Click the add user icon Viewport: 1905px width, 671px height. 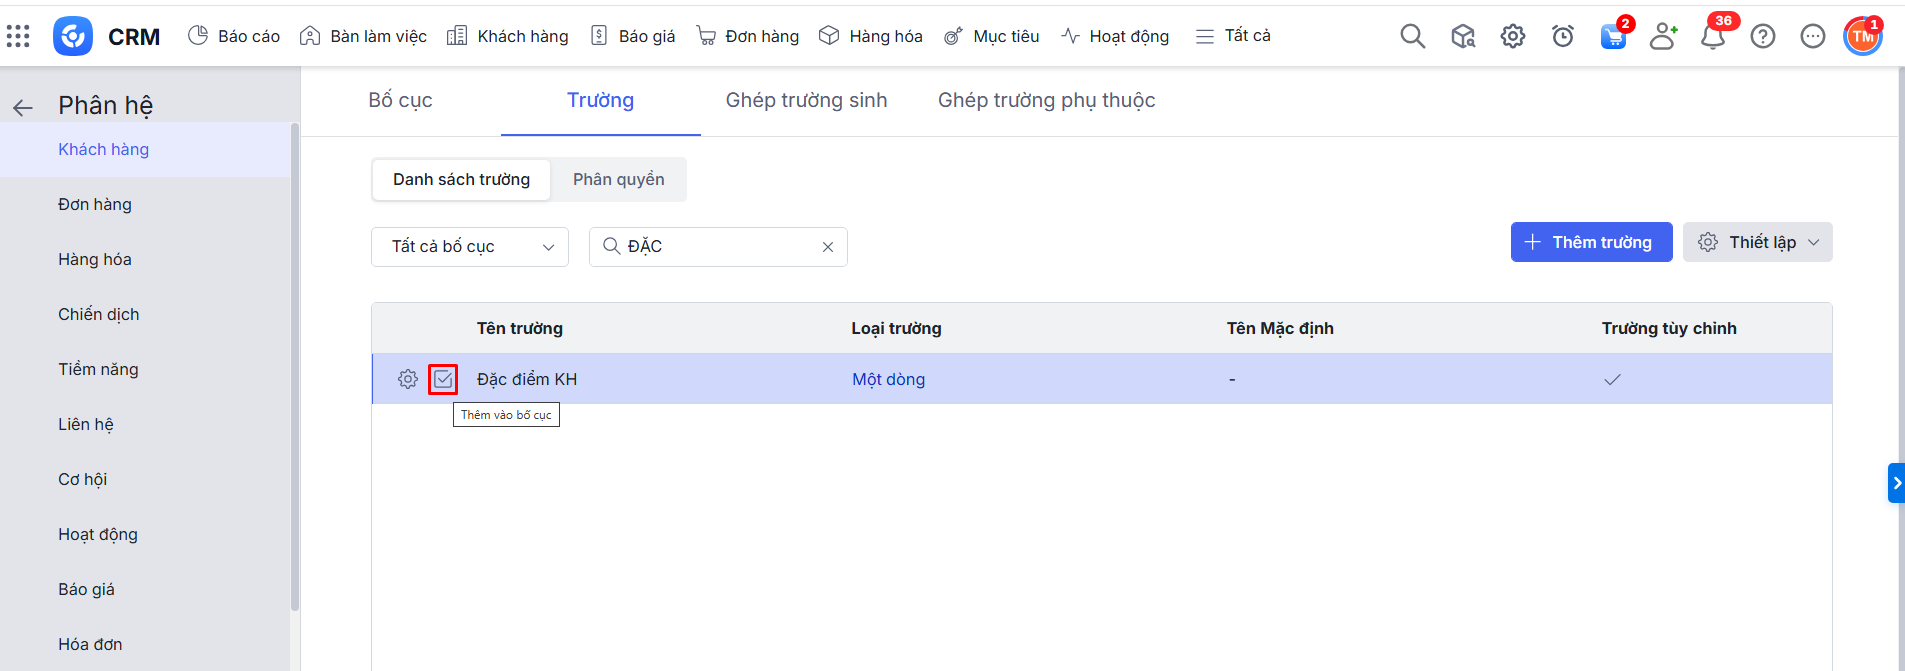[1662, 36]
